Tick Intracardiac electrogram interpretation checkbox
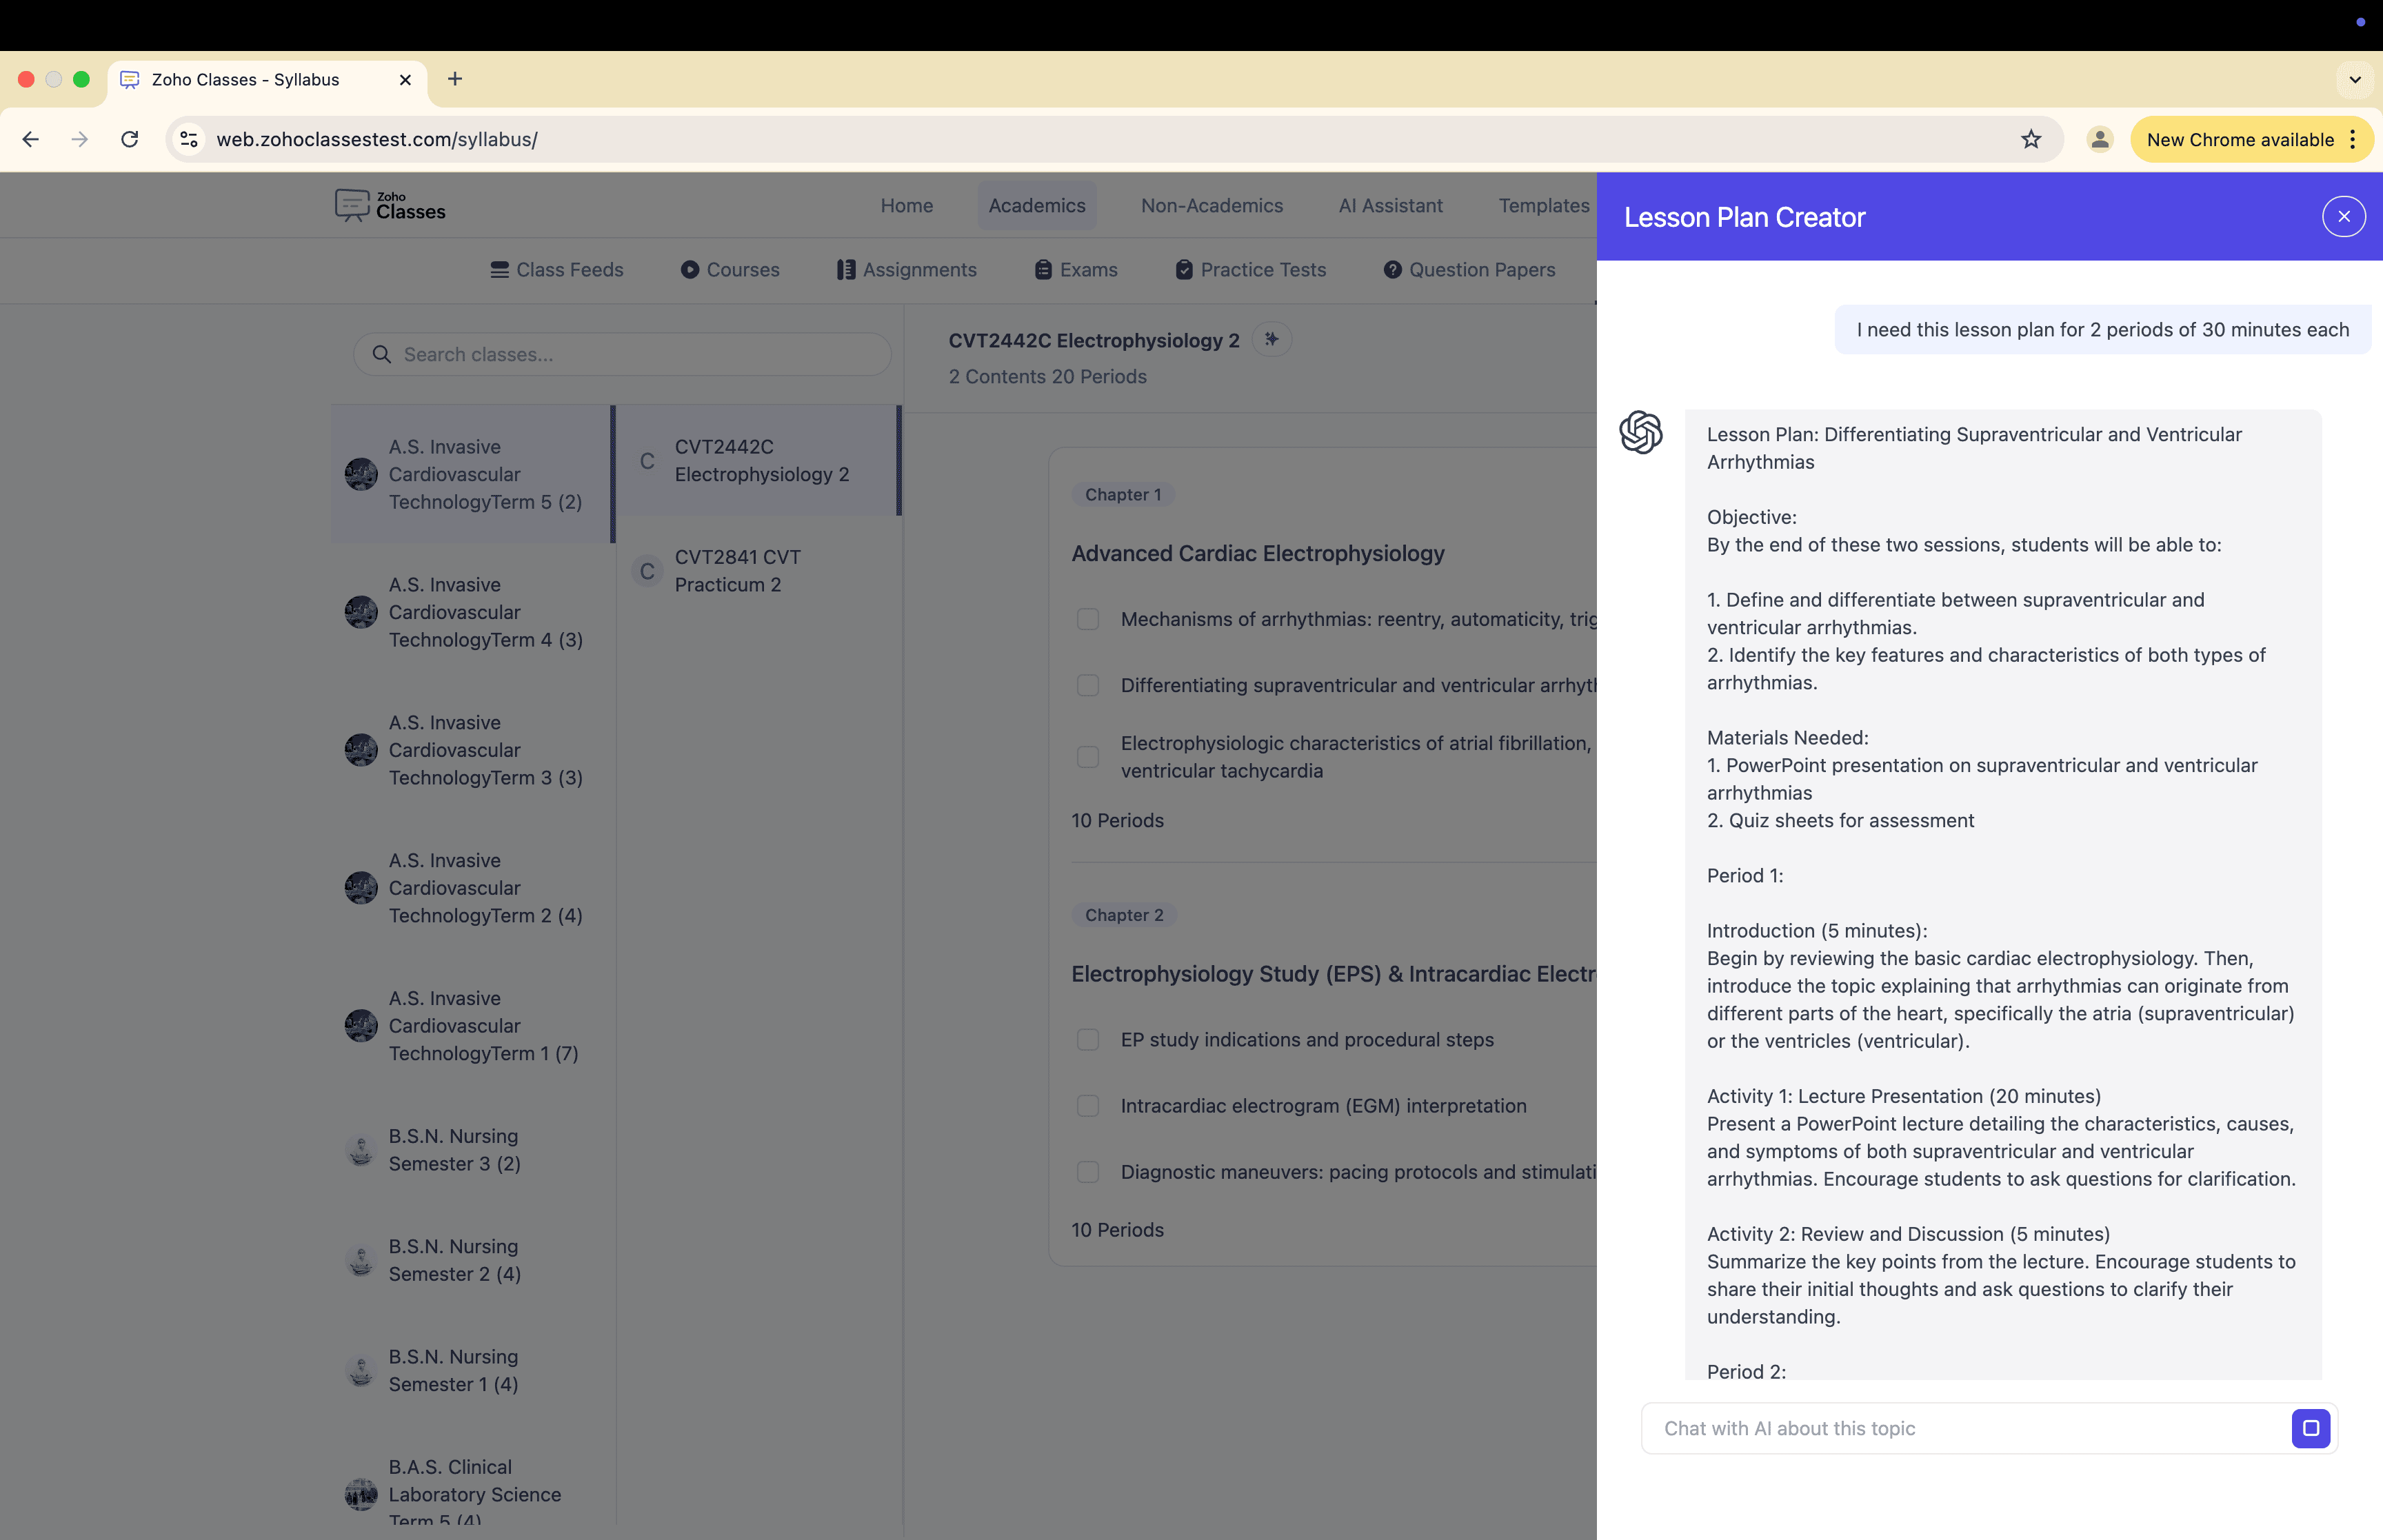This screenshot has width=2383, height=1540. (1087, 1106)
